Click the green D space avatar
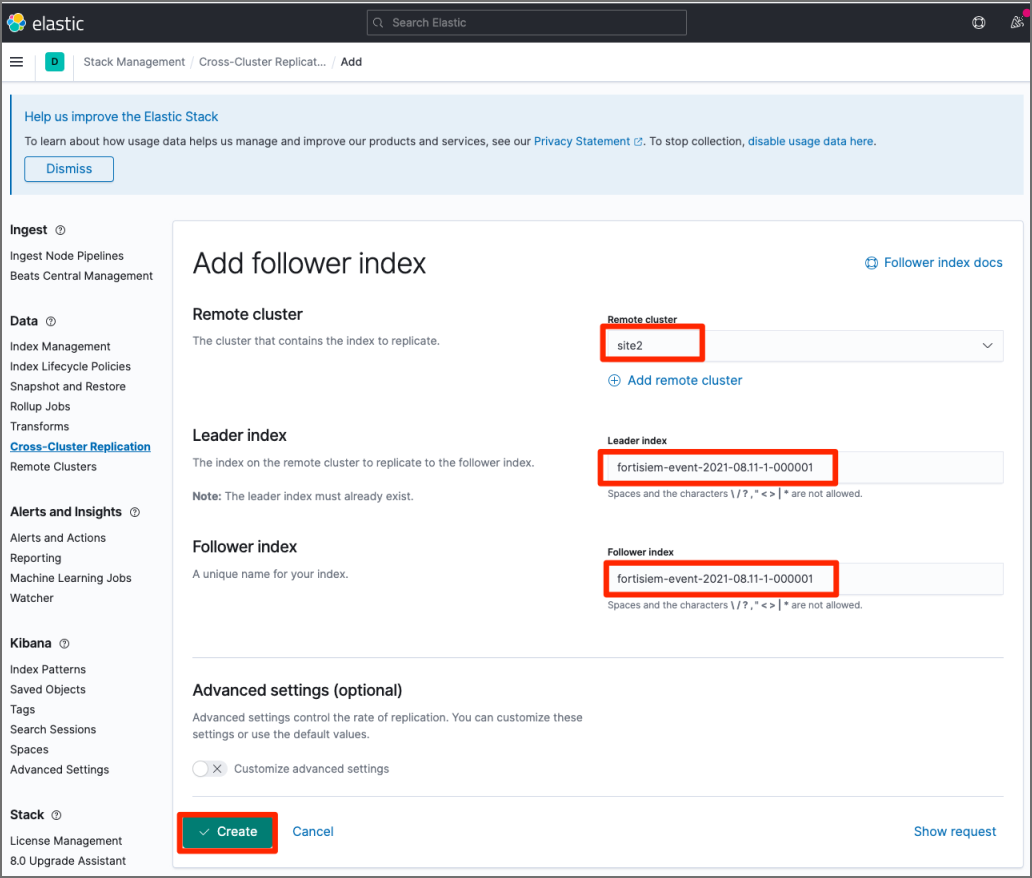The height and width of the screenshot is (878, 1032). click(55, 62)
